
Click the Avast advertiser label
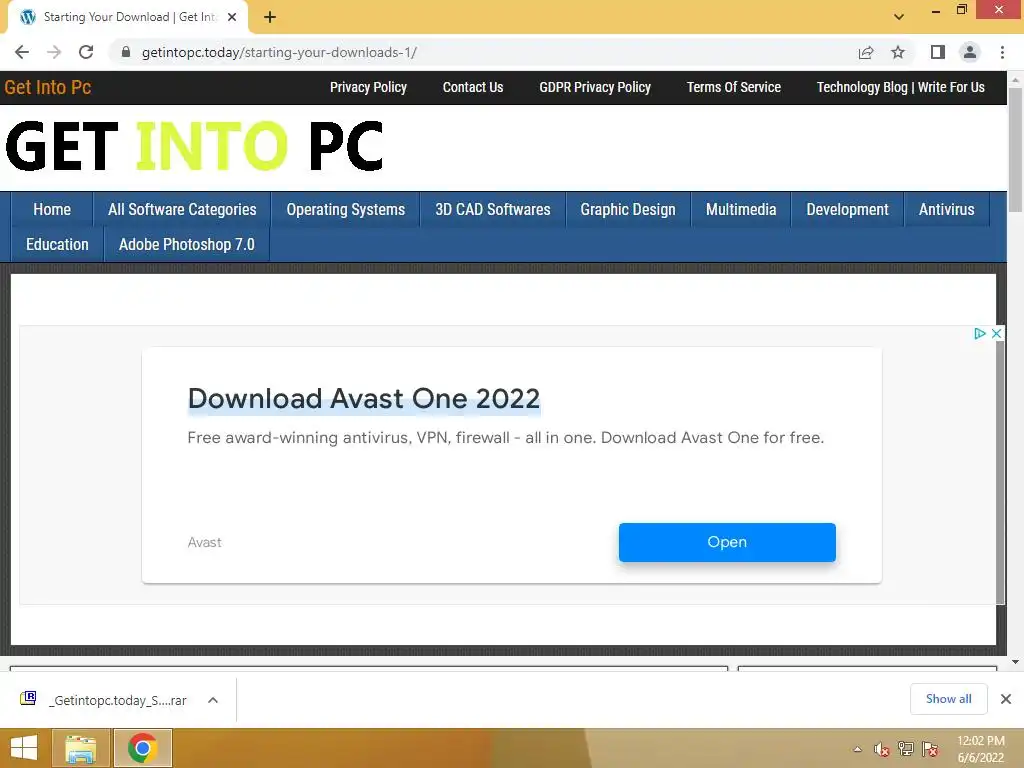click(204, 542)
